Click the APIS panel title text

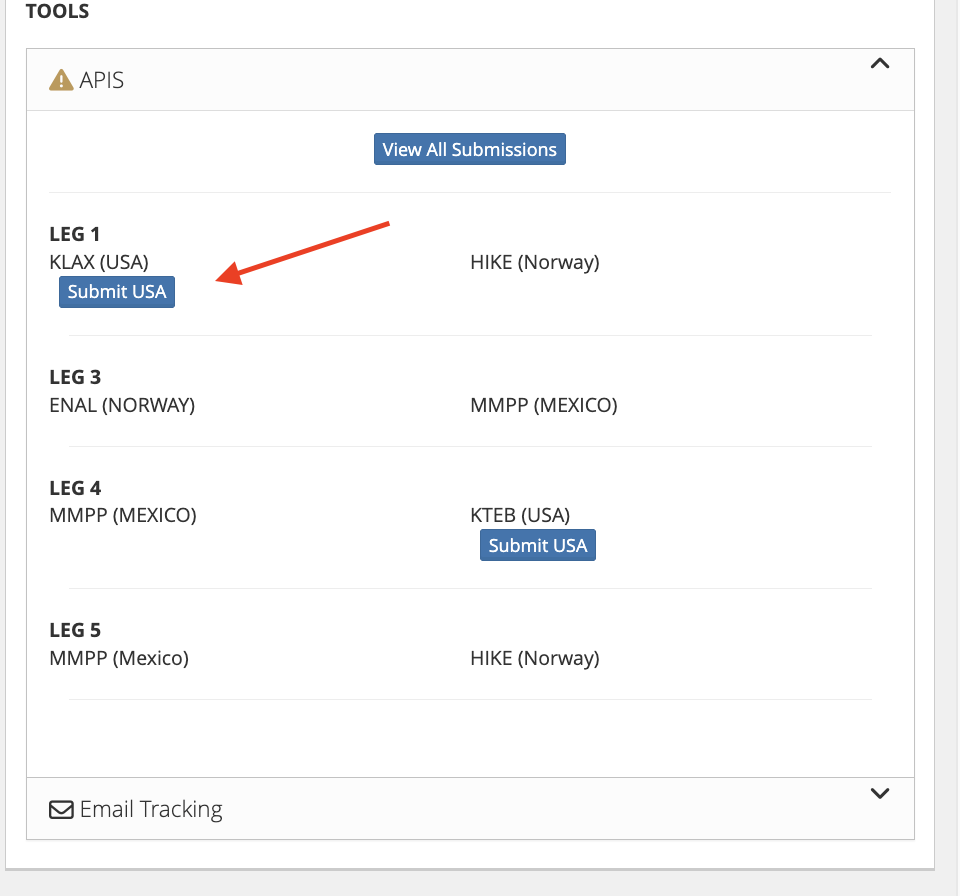[x=102, y=80]
